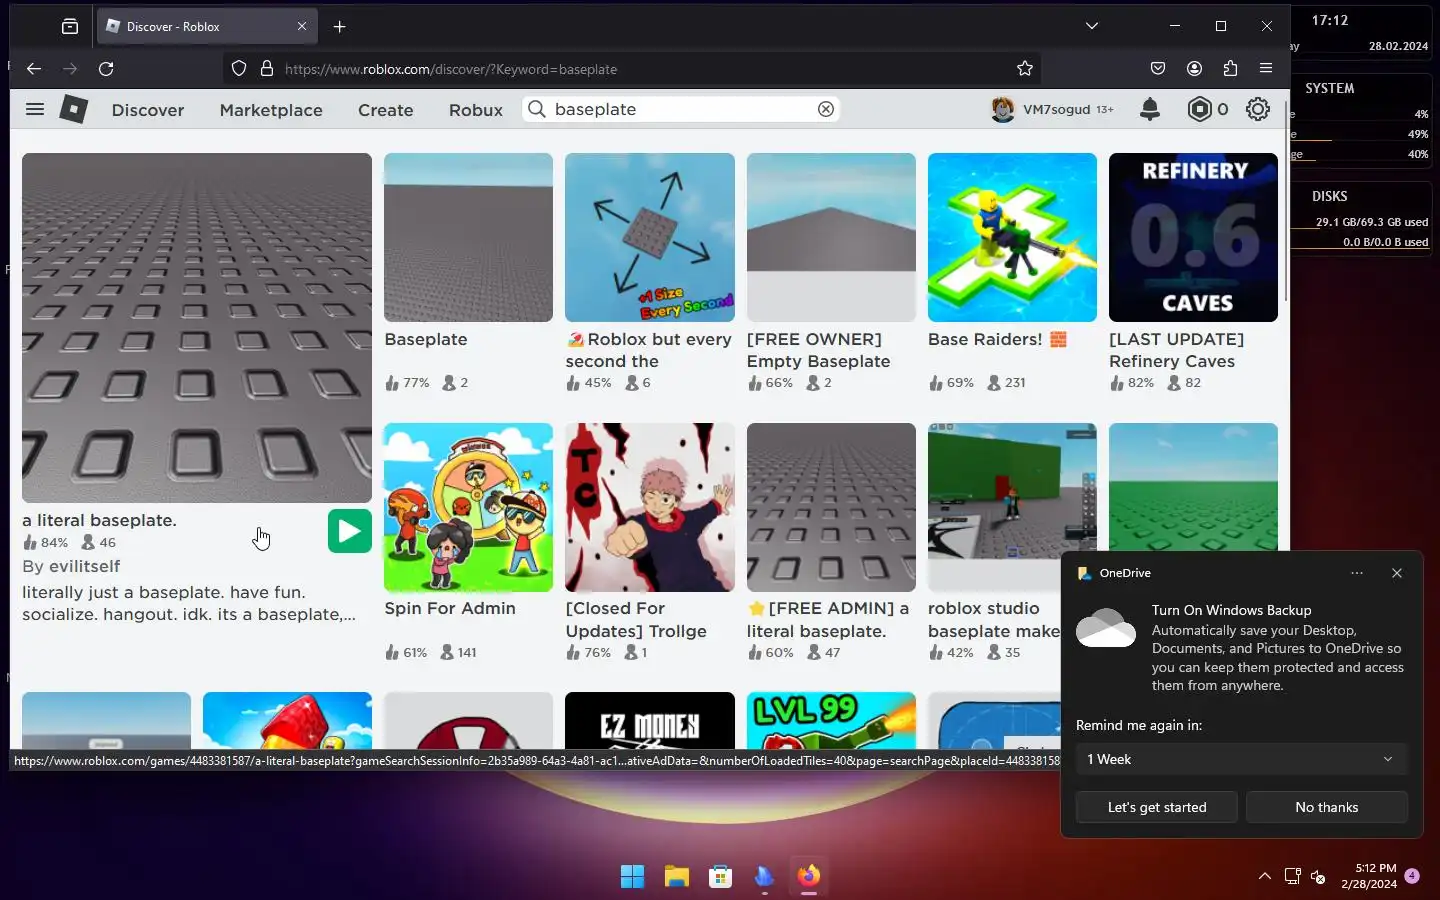Open the taskbar clock 5:12 PM
Screen dimensions: 1440x900
(1369, 876)
